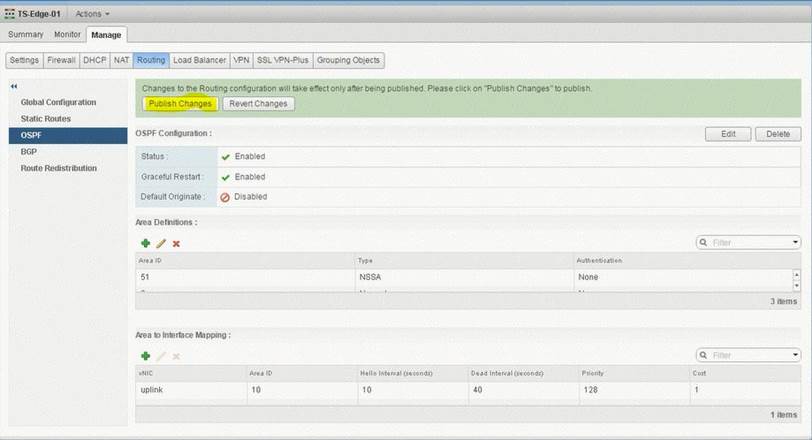Select the uplink row in interface mapping
Screen dimensions: 812x440
(150, 388)
